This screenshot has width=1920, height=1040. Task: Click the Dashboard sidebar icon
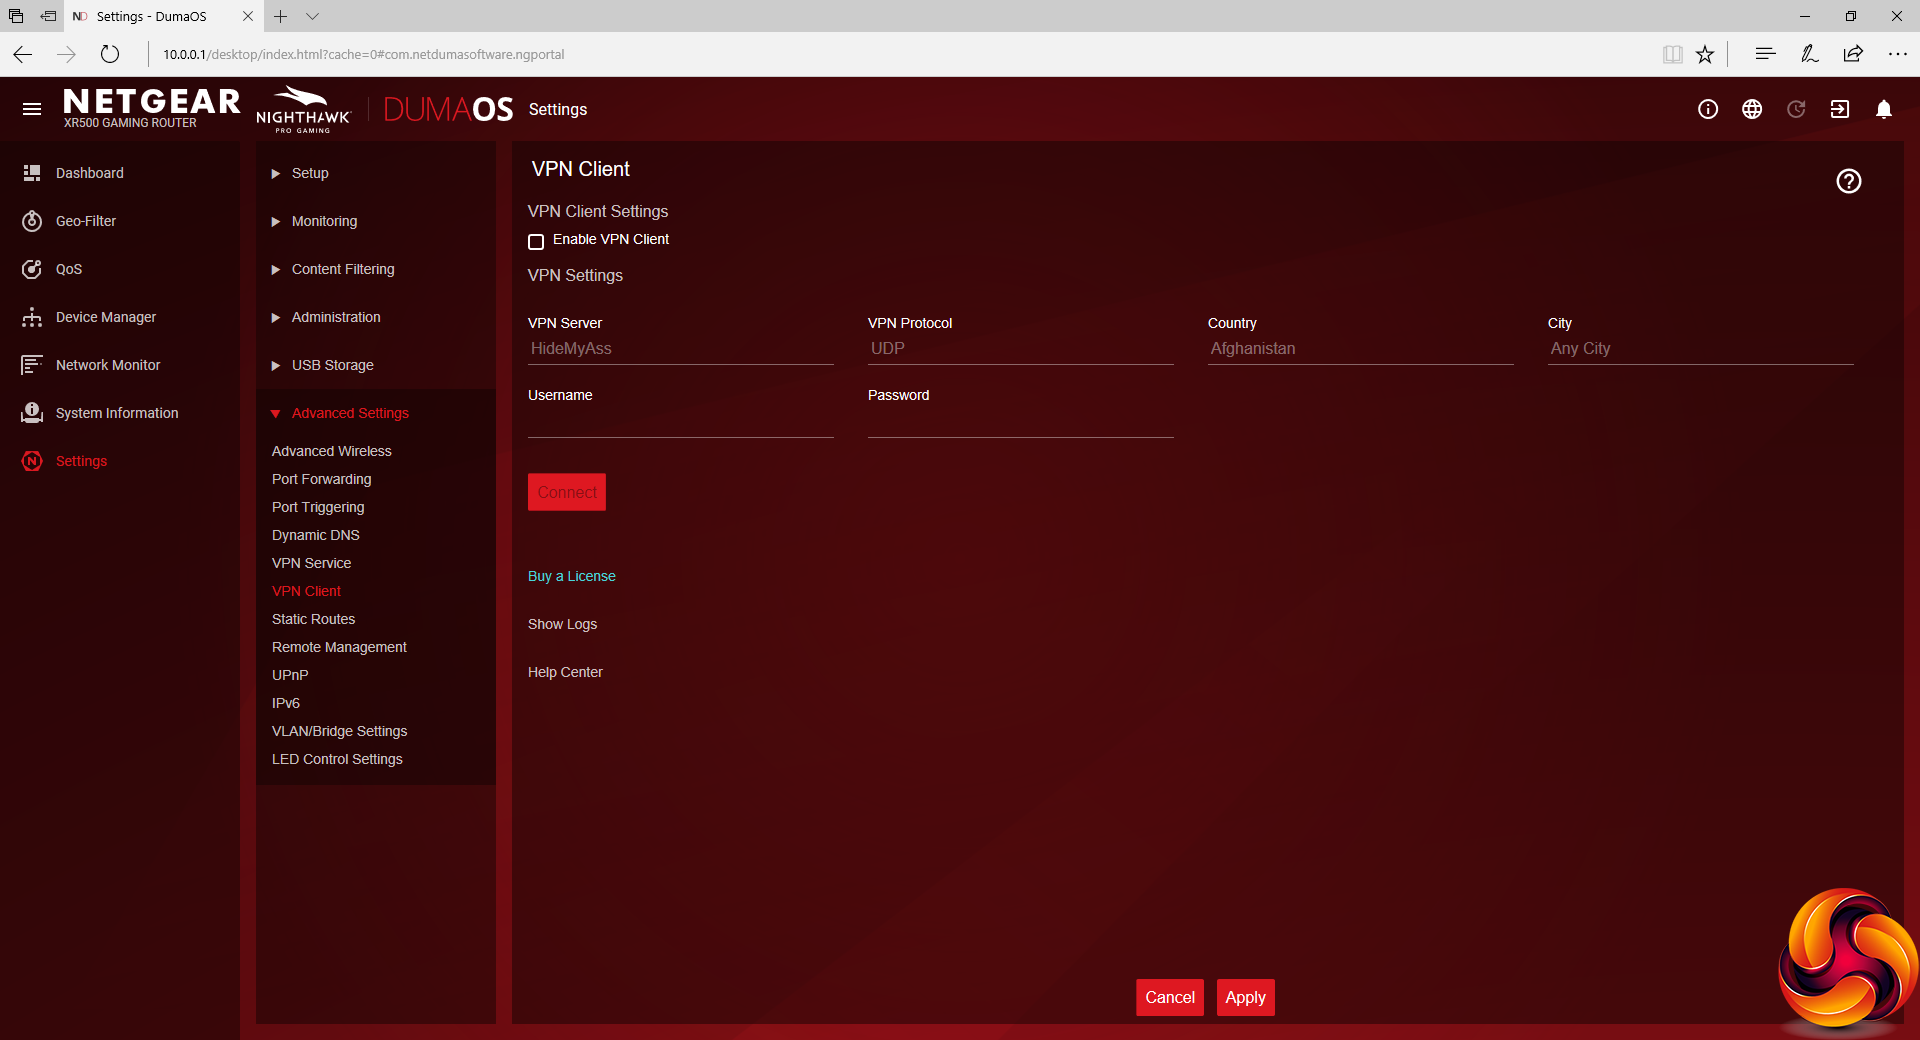tap(32, 173)
